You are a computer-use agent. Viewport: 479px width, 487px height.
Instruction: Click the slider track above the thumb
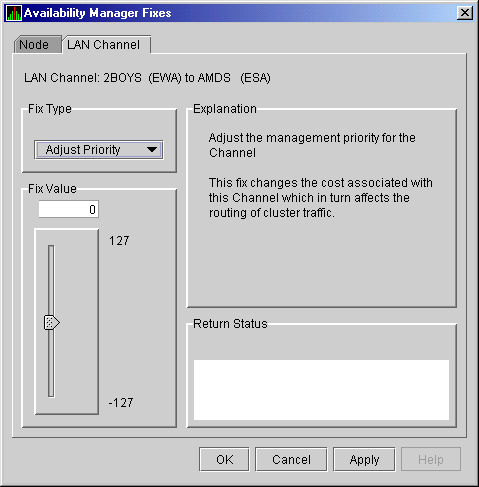tap(51, 279)
